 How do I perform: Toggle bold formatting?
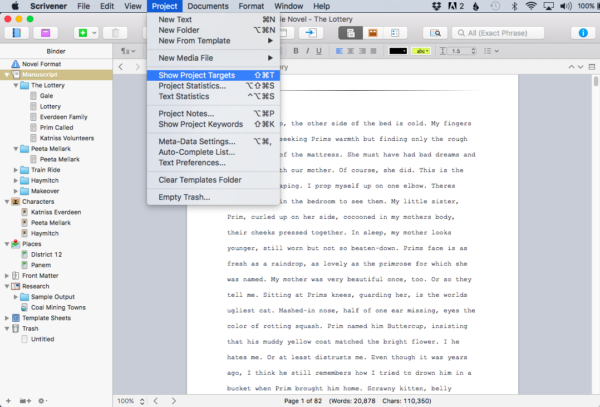point(296,51)
